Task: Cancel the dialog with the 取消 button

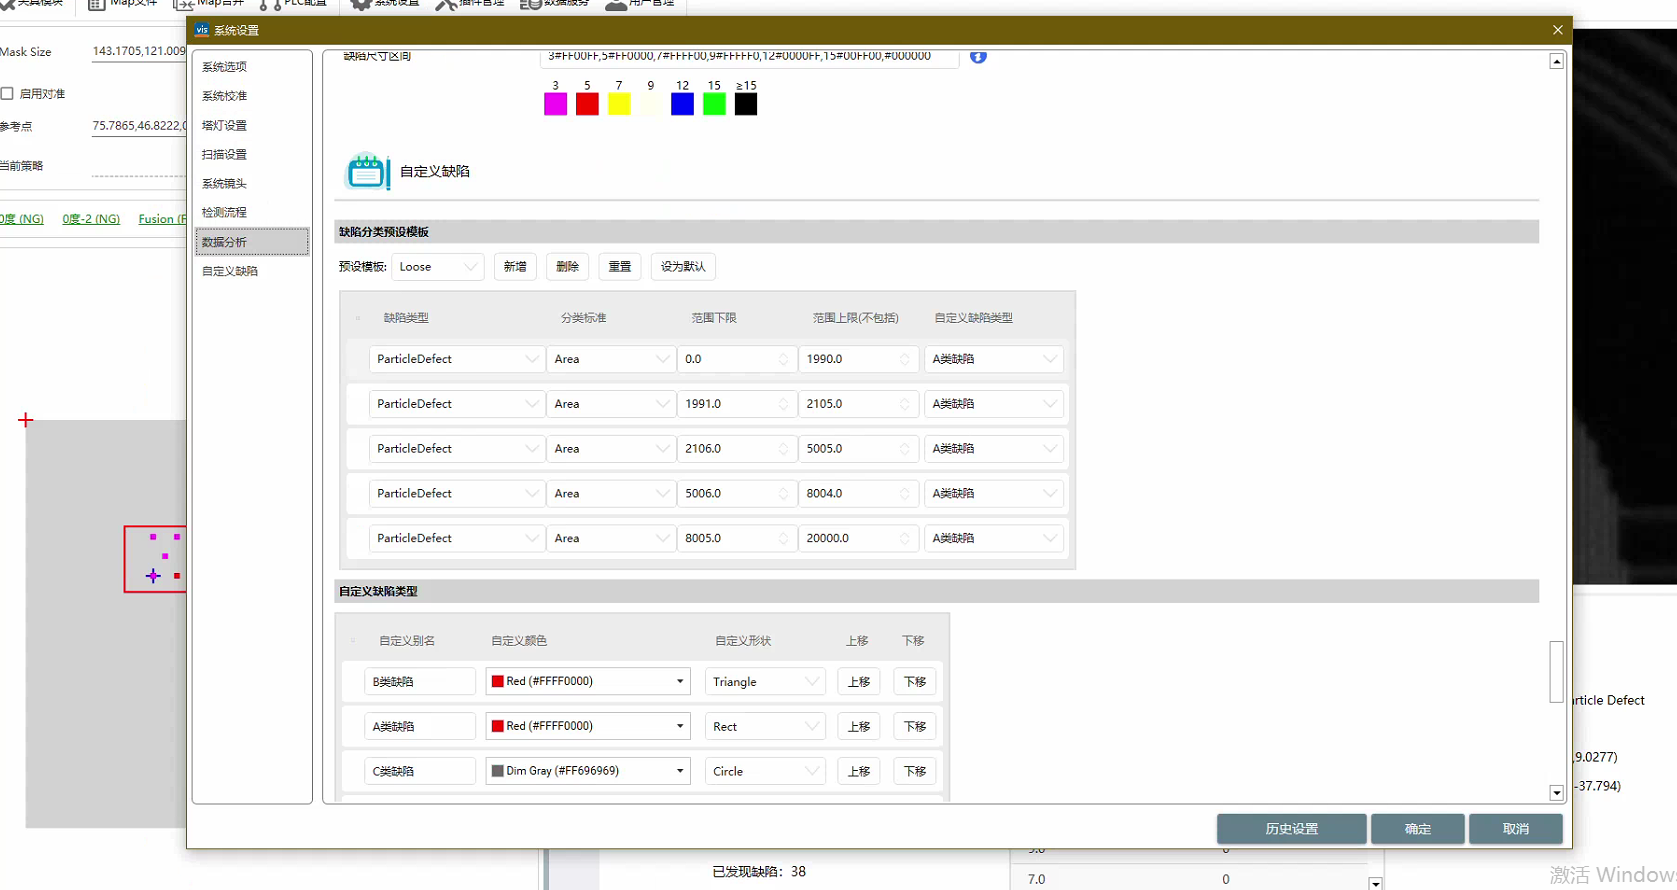Action: click(x=1515, y=829)
